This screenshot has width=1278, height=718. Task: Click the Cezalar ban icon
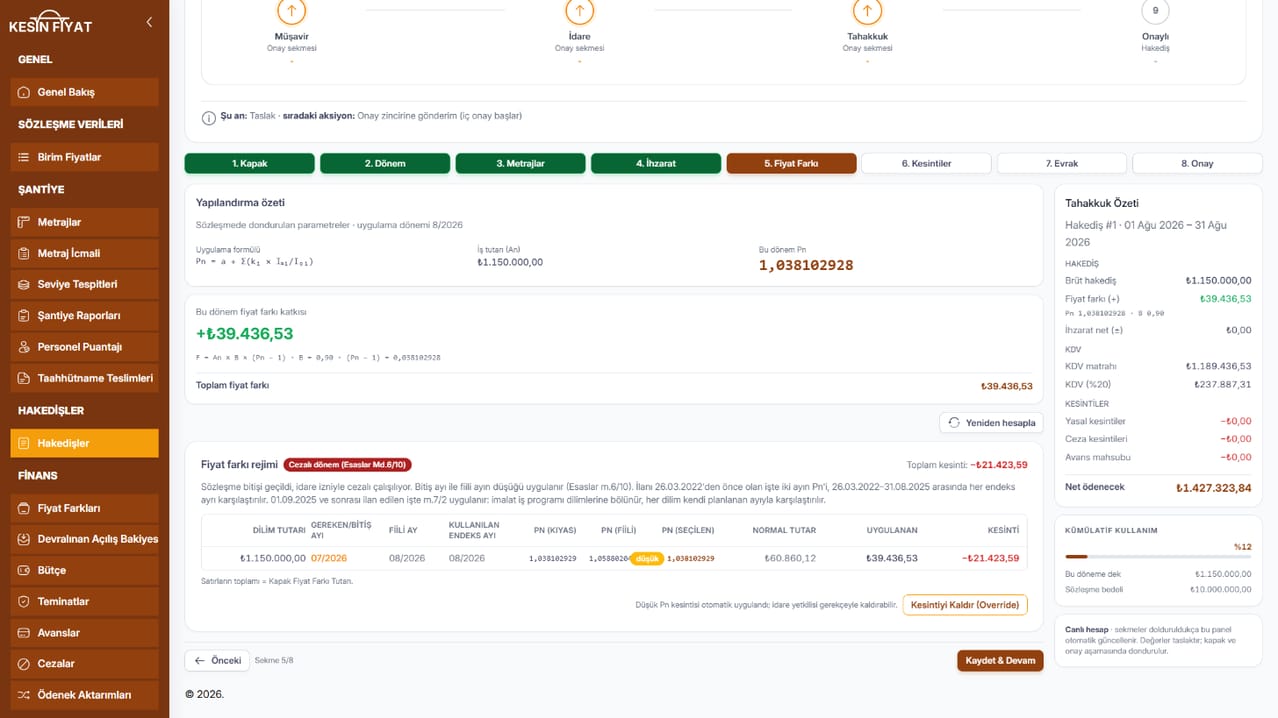pos(24,663)
